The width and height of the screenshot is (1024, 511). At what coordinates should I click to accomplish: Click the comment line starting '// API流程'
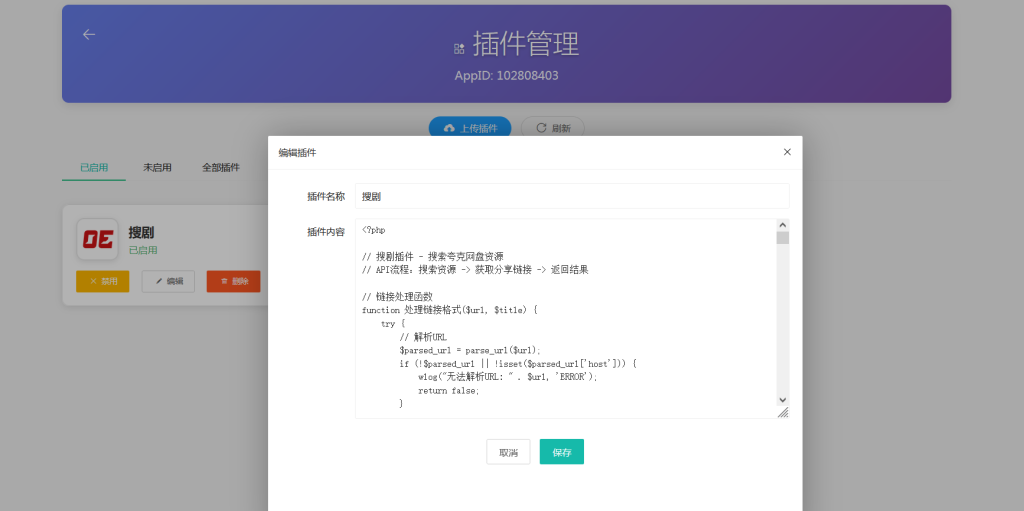click(x=475, y=270)
